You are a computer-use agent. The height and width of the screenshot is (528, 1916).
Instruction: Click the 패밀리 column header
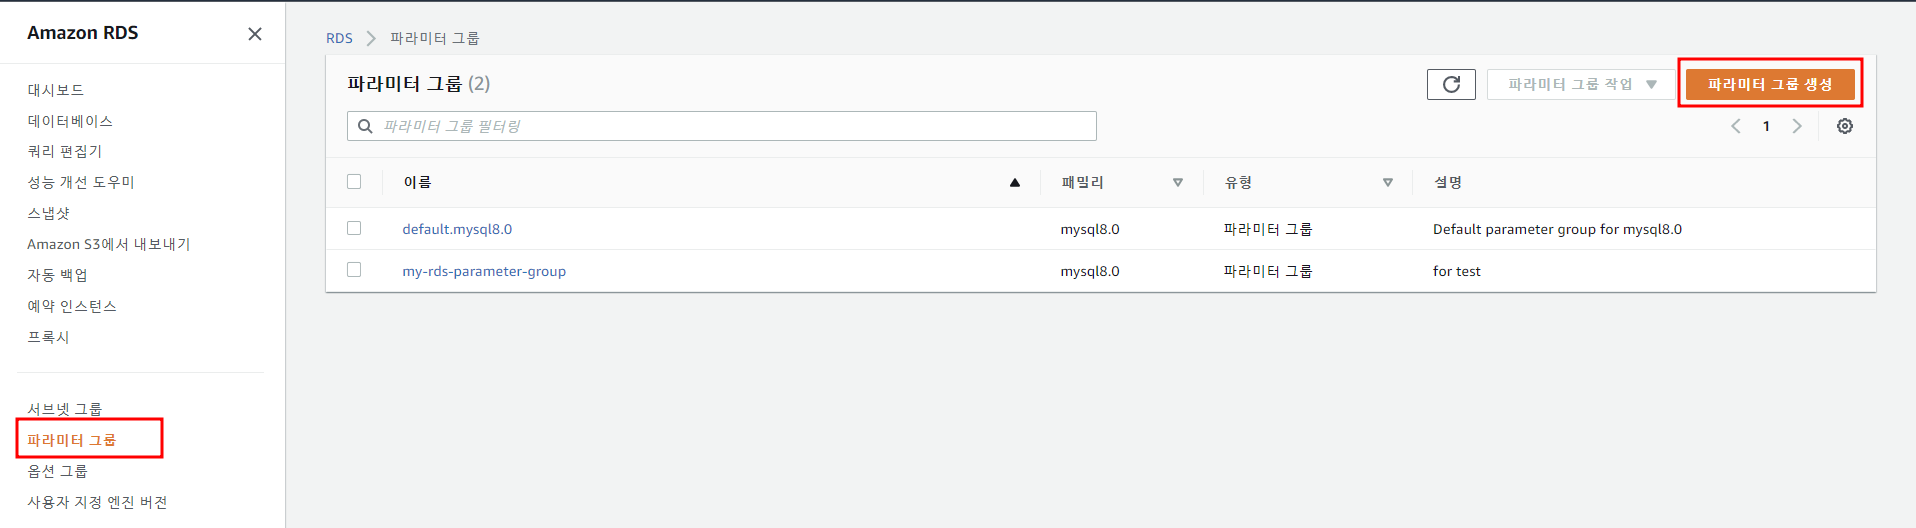(1083, 182)
